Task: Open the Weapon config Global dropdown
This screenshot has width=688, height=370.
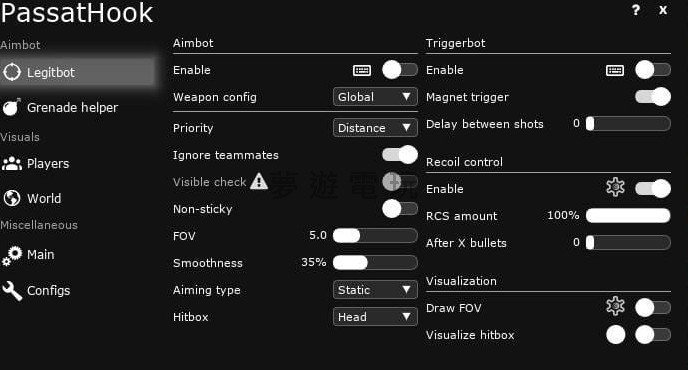Action: coord(375,97)
